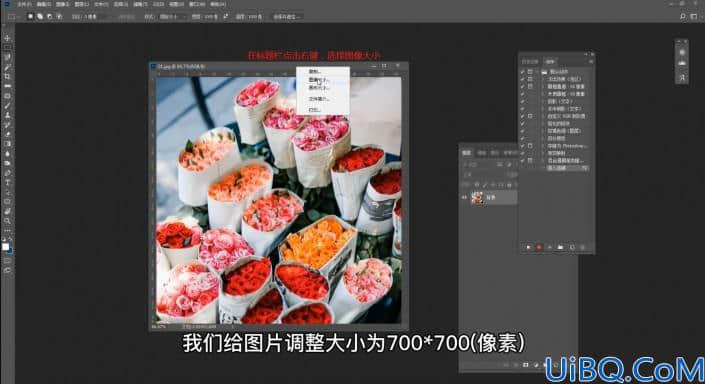Select the Rectangular Marquee tool

pos(7,48)
